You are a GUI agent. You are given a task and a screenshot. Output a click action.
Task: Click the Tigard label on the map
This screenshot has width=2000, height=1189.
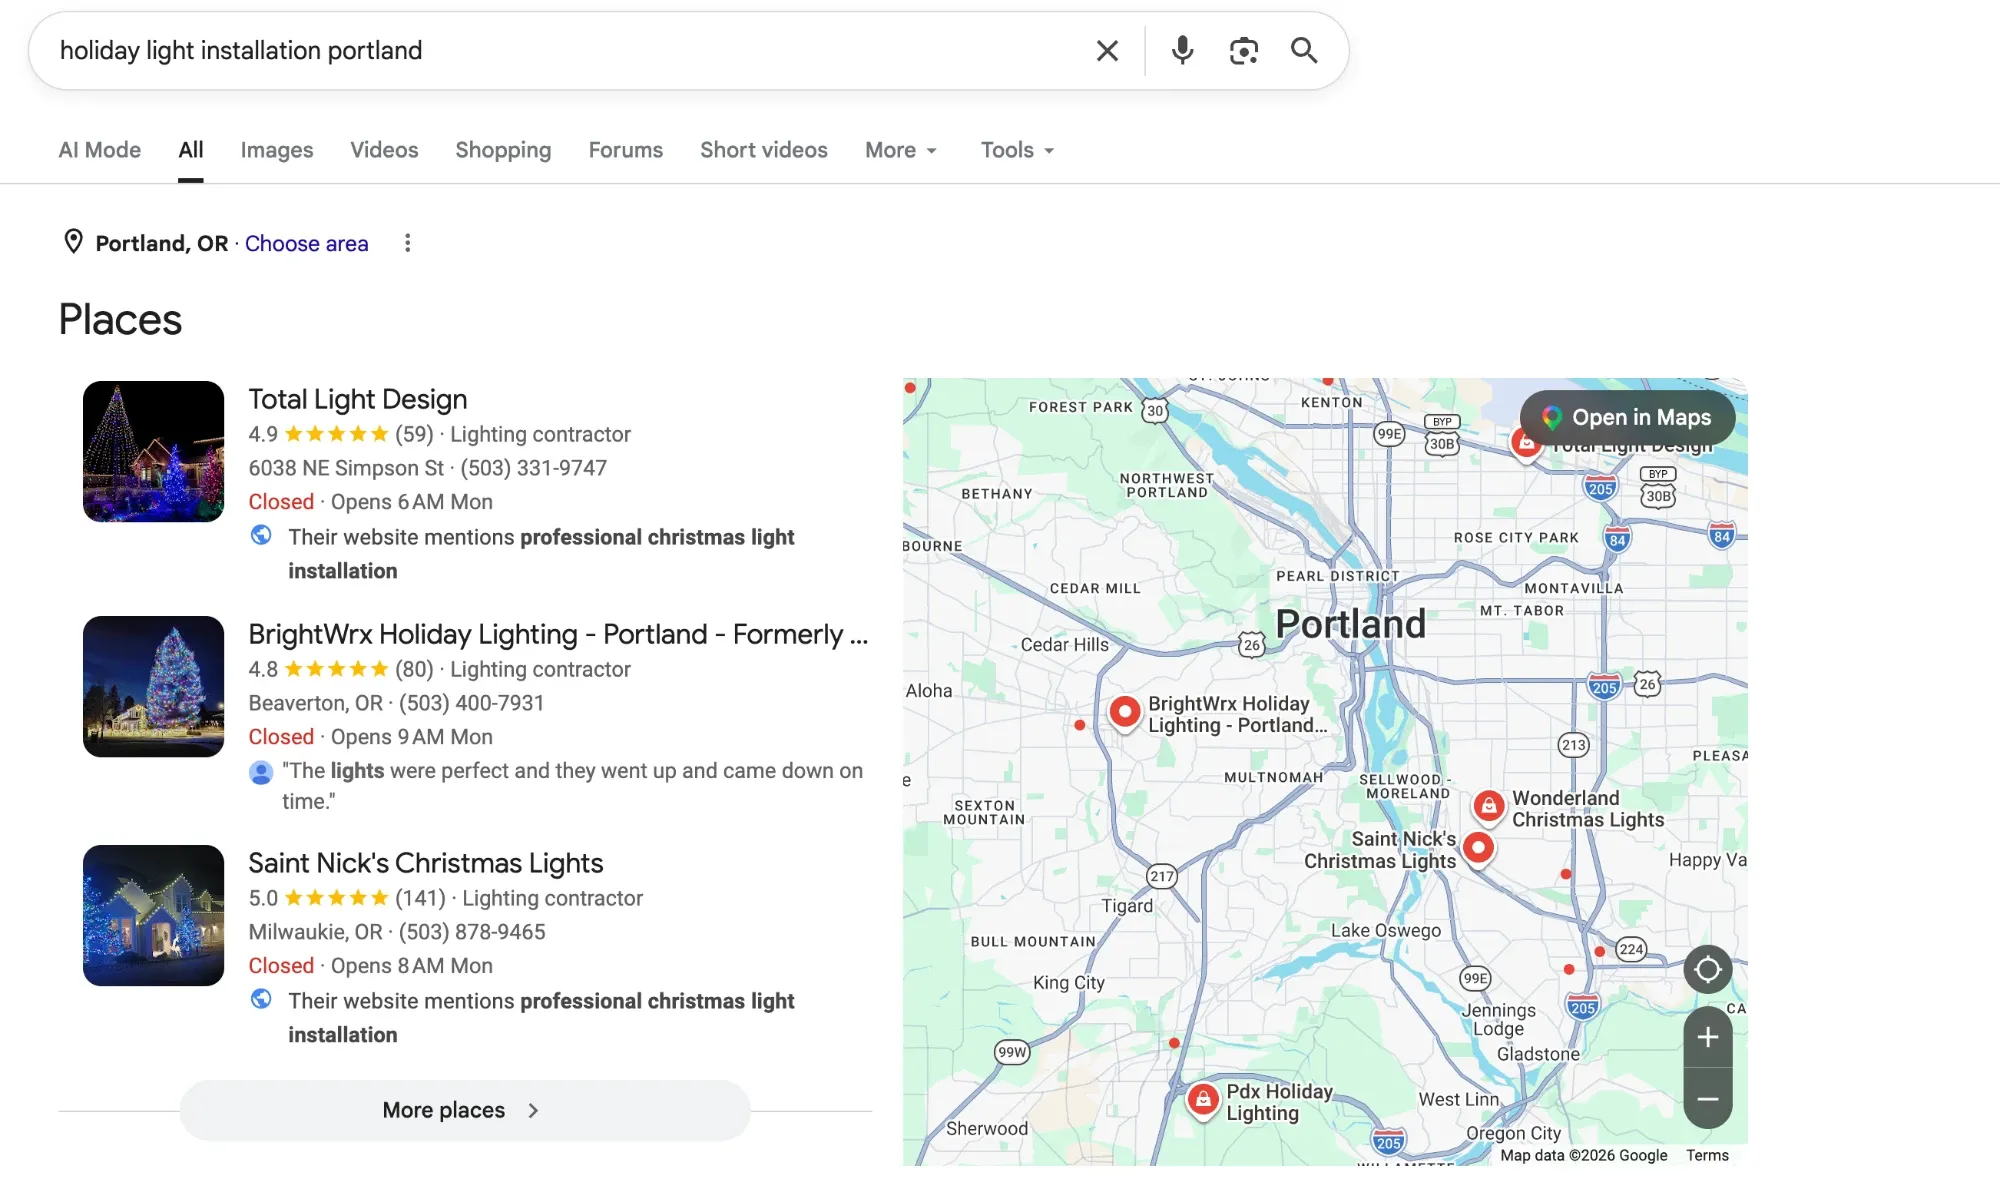click(x=1127, y=906)
